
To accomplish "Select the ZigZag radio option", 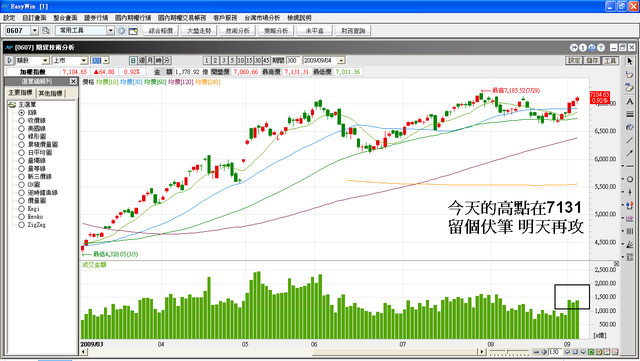I will click(x=21, y=225).
